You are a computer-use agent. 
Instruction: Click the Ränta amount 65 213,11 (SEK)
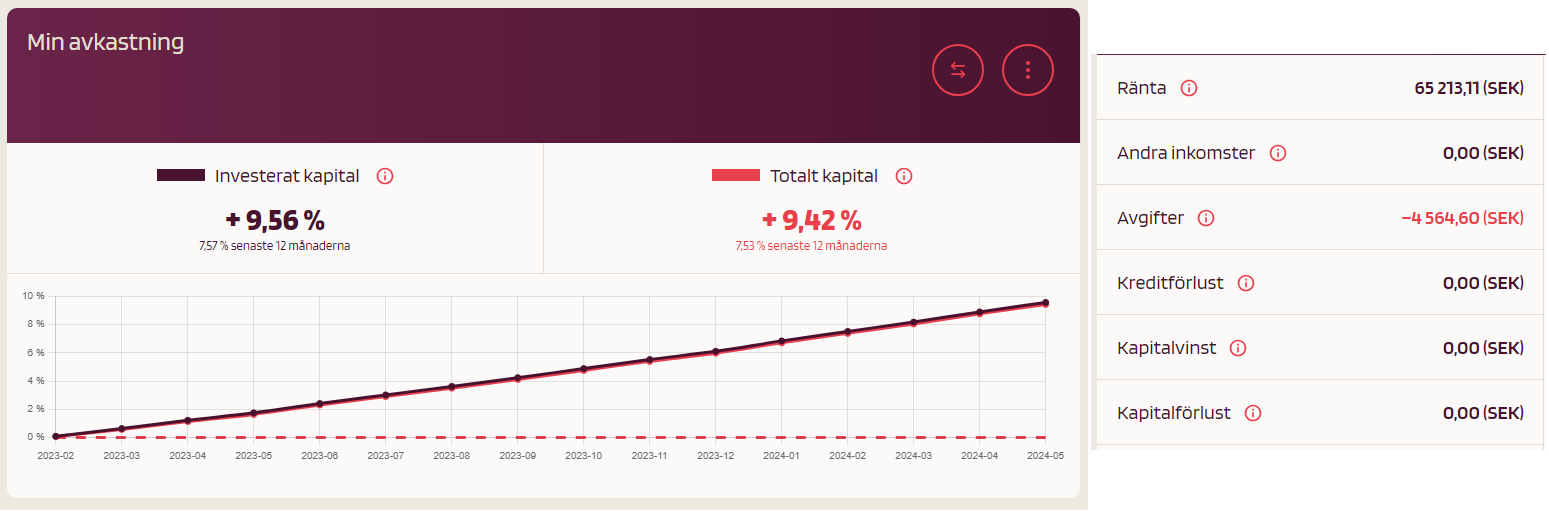pyautogui.click(x=1468, y=88)
